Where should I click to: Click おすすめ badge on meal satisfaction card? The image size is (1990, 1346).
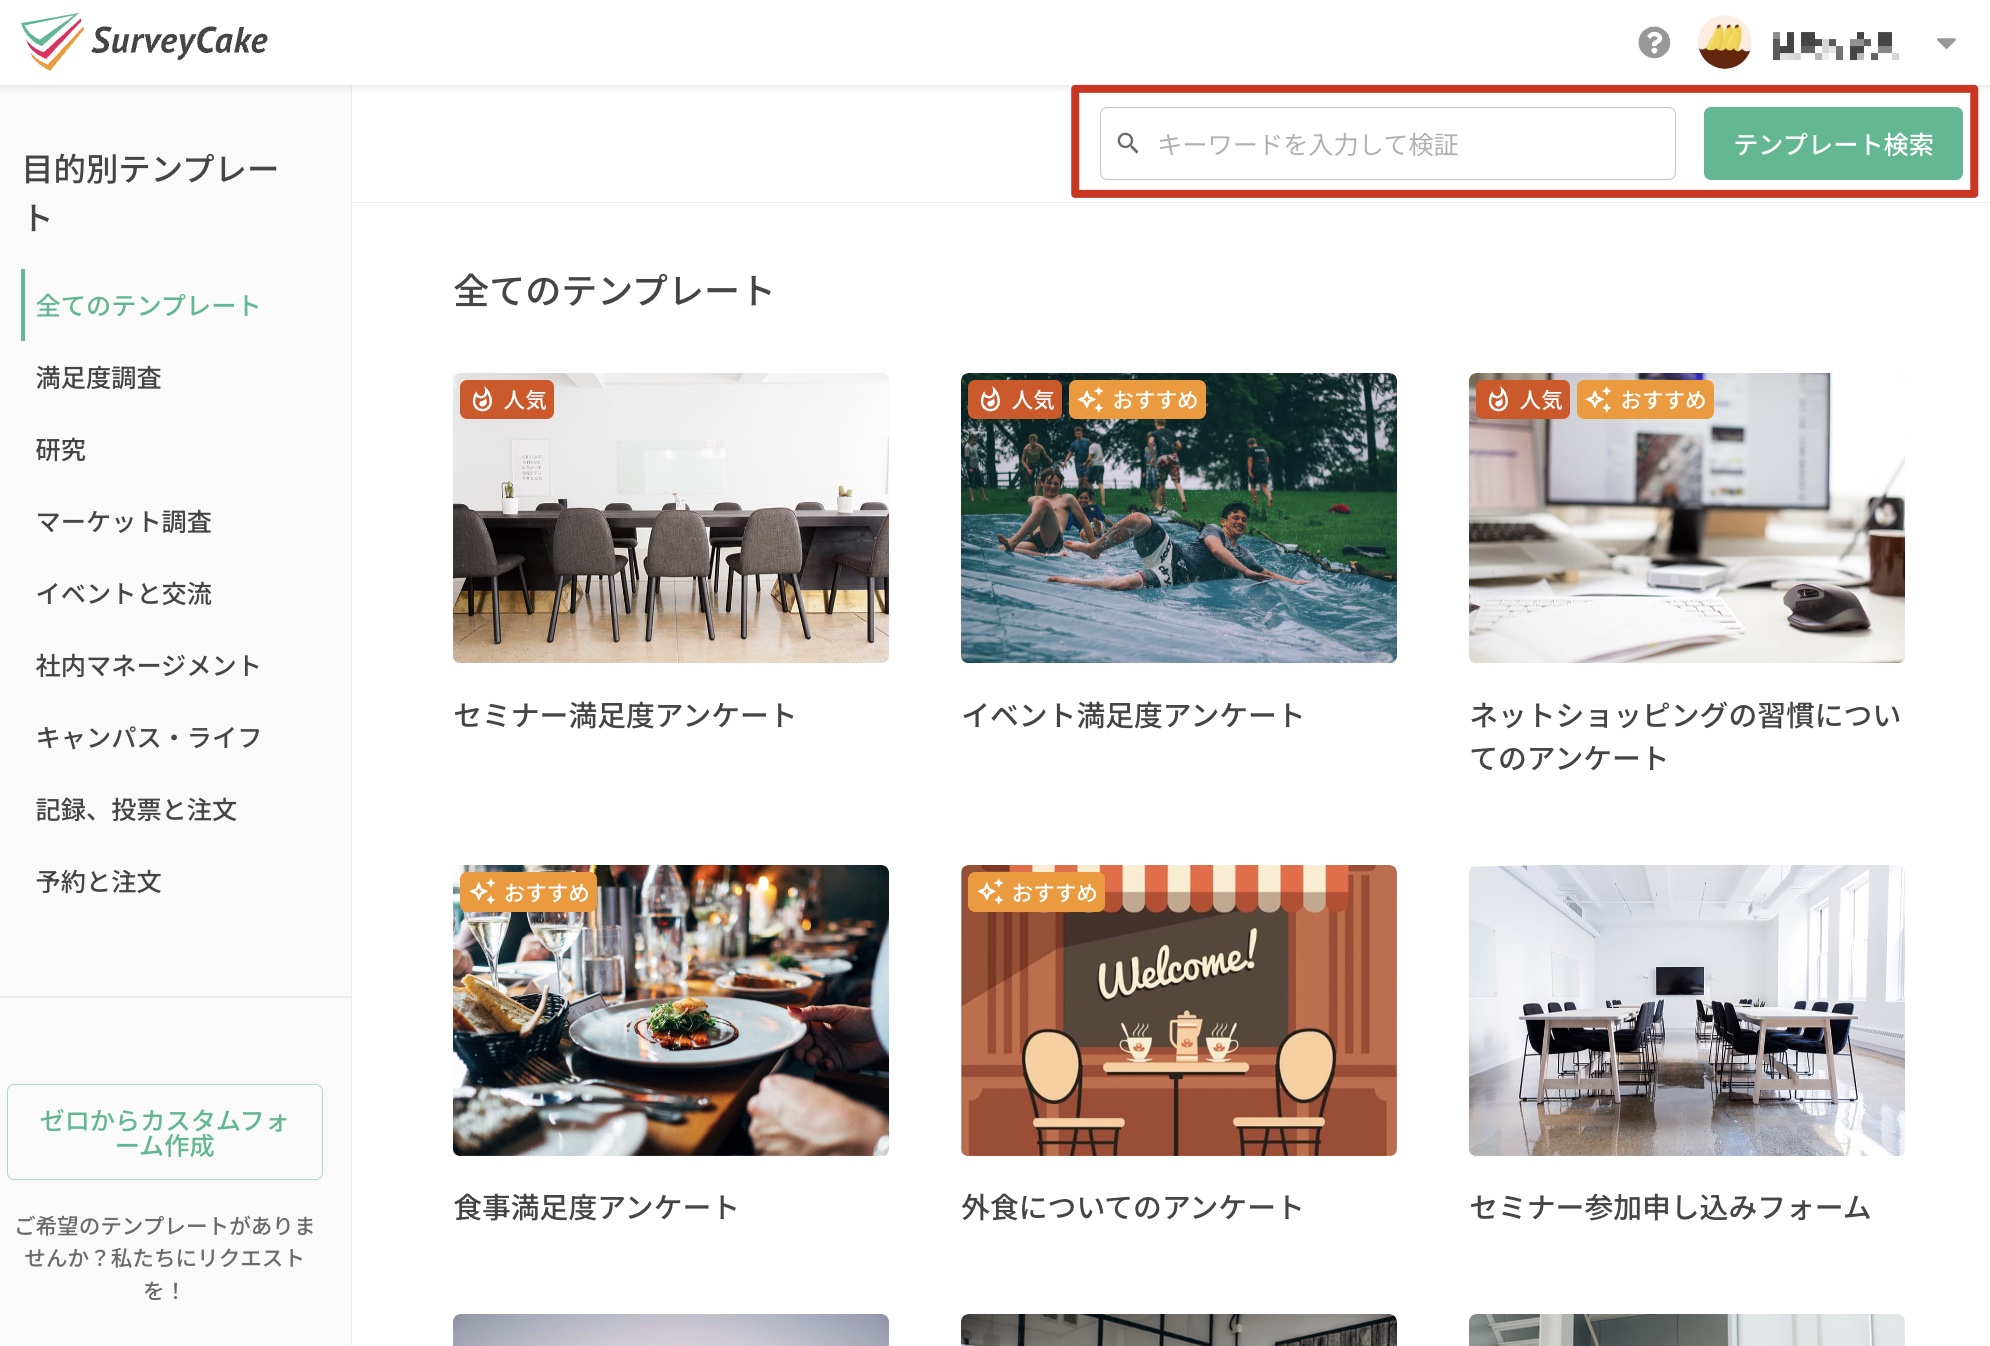[529, 892]
